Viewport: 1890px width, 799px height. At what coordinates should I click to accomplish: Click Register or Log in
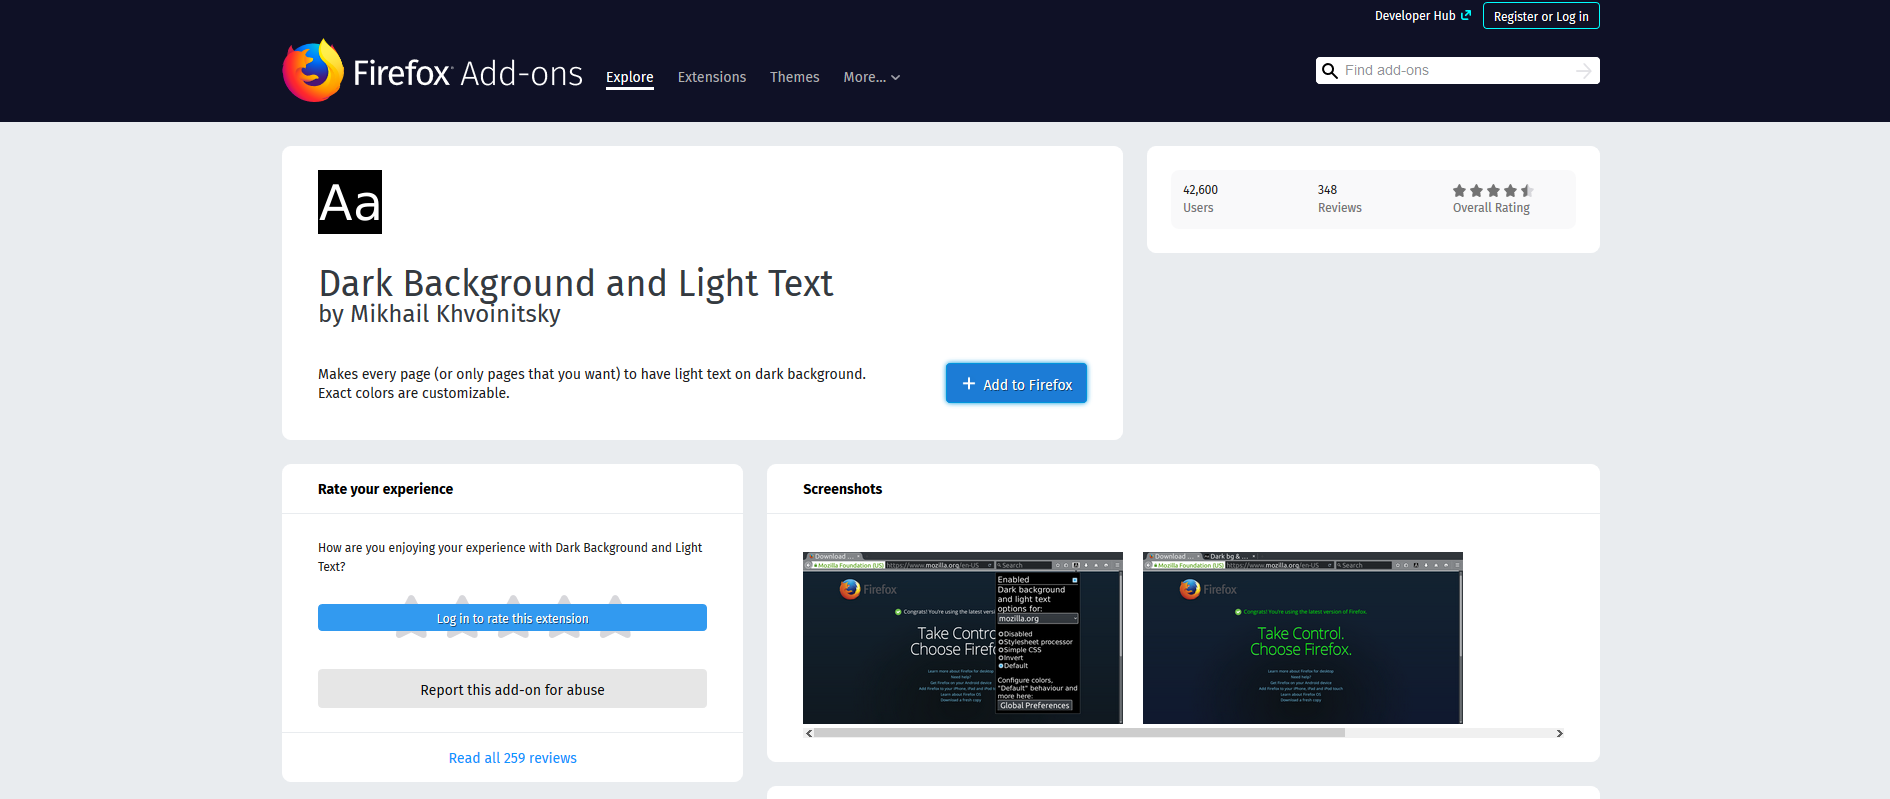(1540, 16)
